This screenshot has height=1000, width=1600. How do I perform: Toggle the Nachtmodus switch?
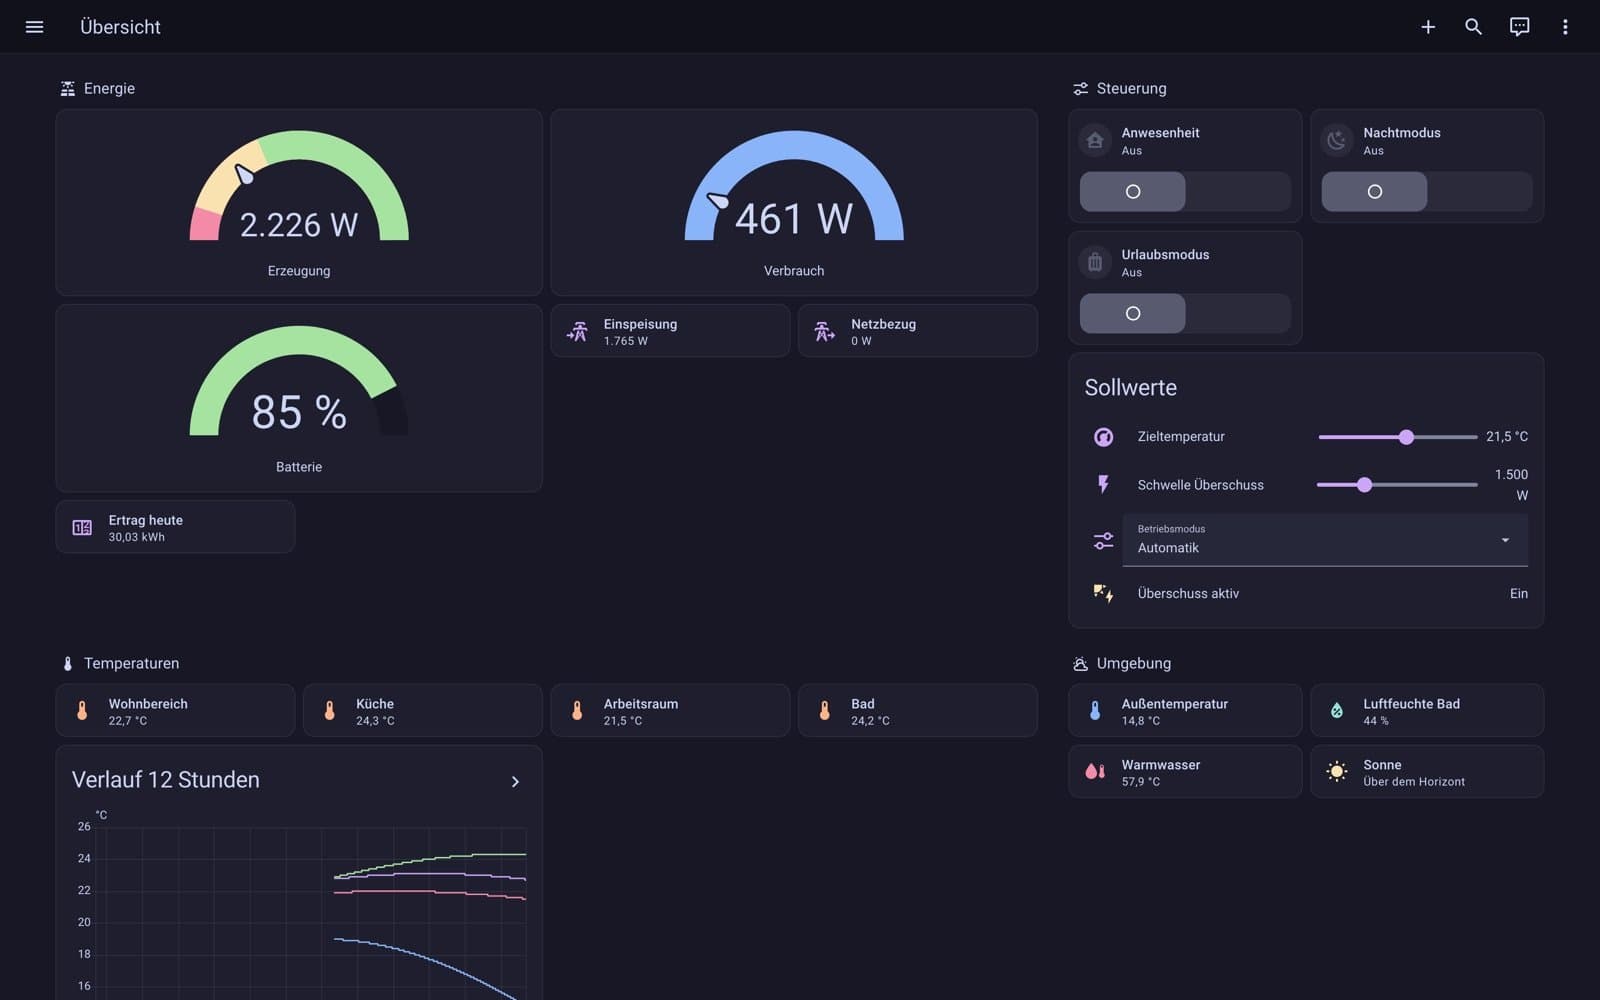(x=1427, y=191)
